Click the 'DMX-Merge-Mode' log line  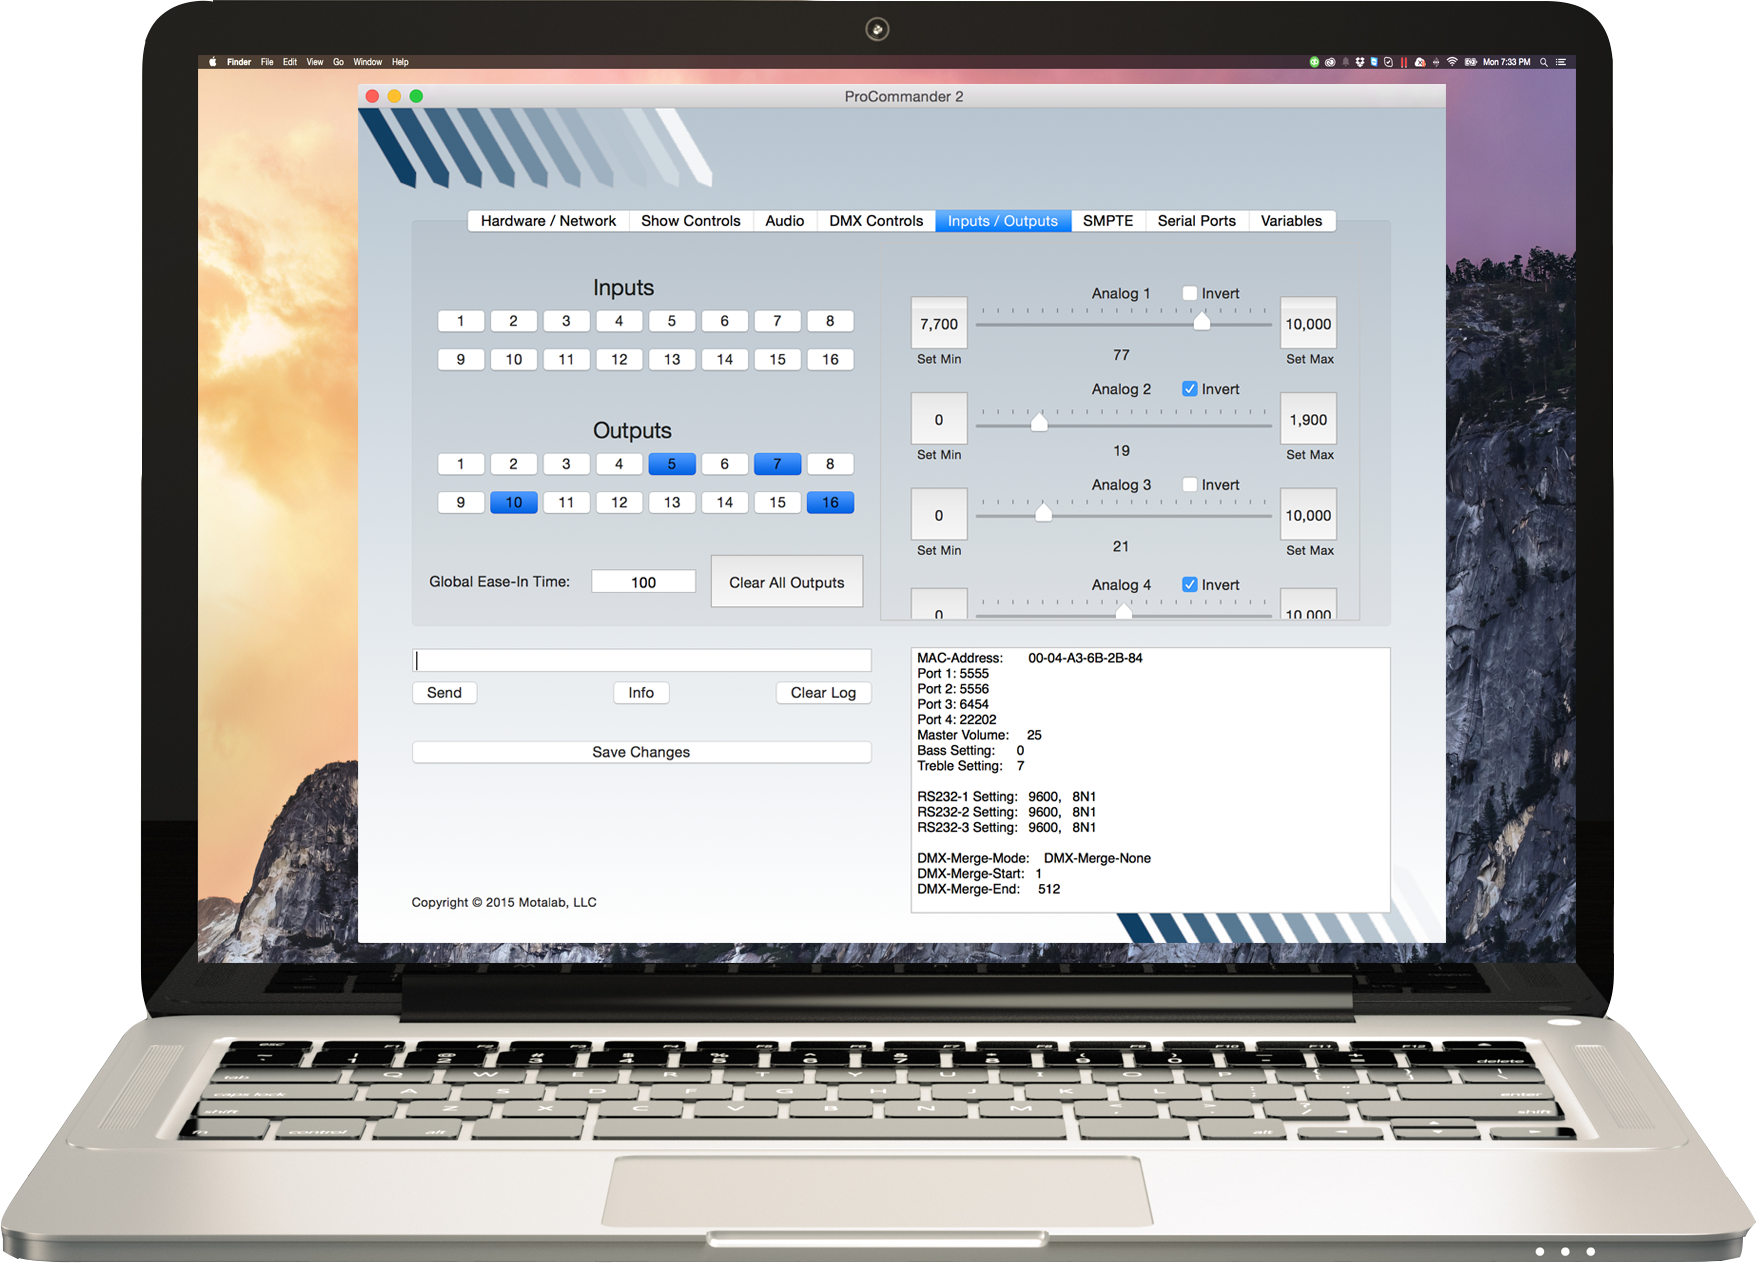1034,858
